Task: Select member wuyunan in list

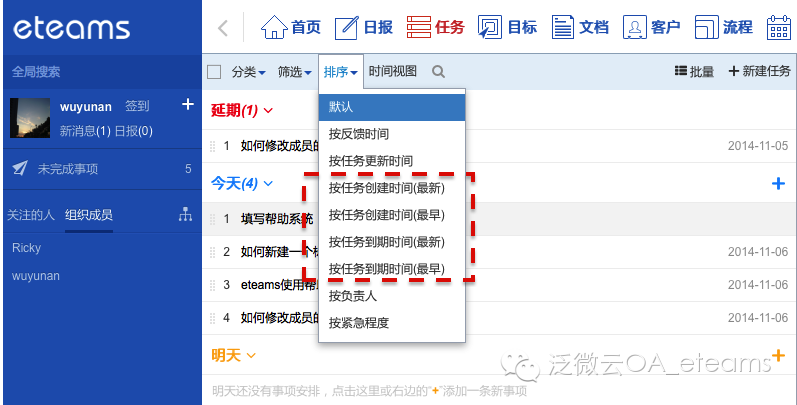Action: 36,276
